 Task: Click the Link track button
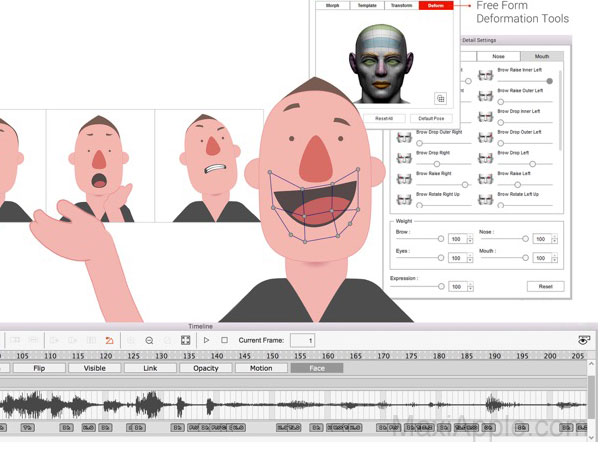click(x=150, y=368)
